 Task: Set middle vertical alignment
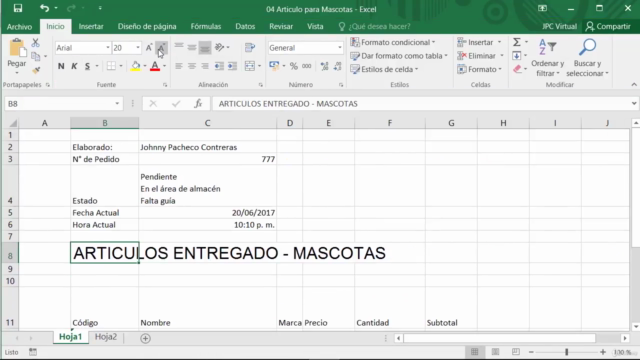click(x=191, y=48)
